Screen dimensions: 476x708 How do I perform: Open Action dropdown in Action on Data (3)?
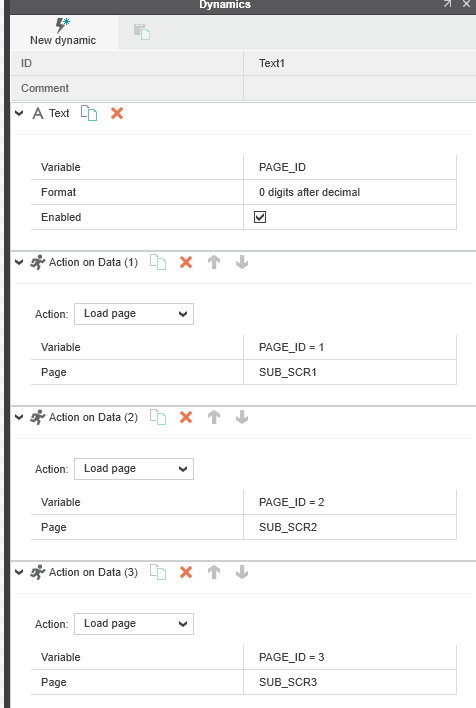coord(134,624)
